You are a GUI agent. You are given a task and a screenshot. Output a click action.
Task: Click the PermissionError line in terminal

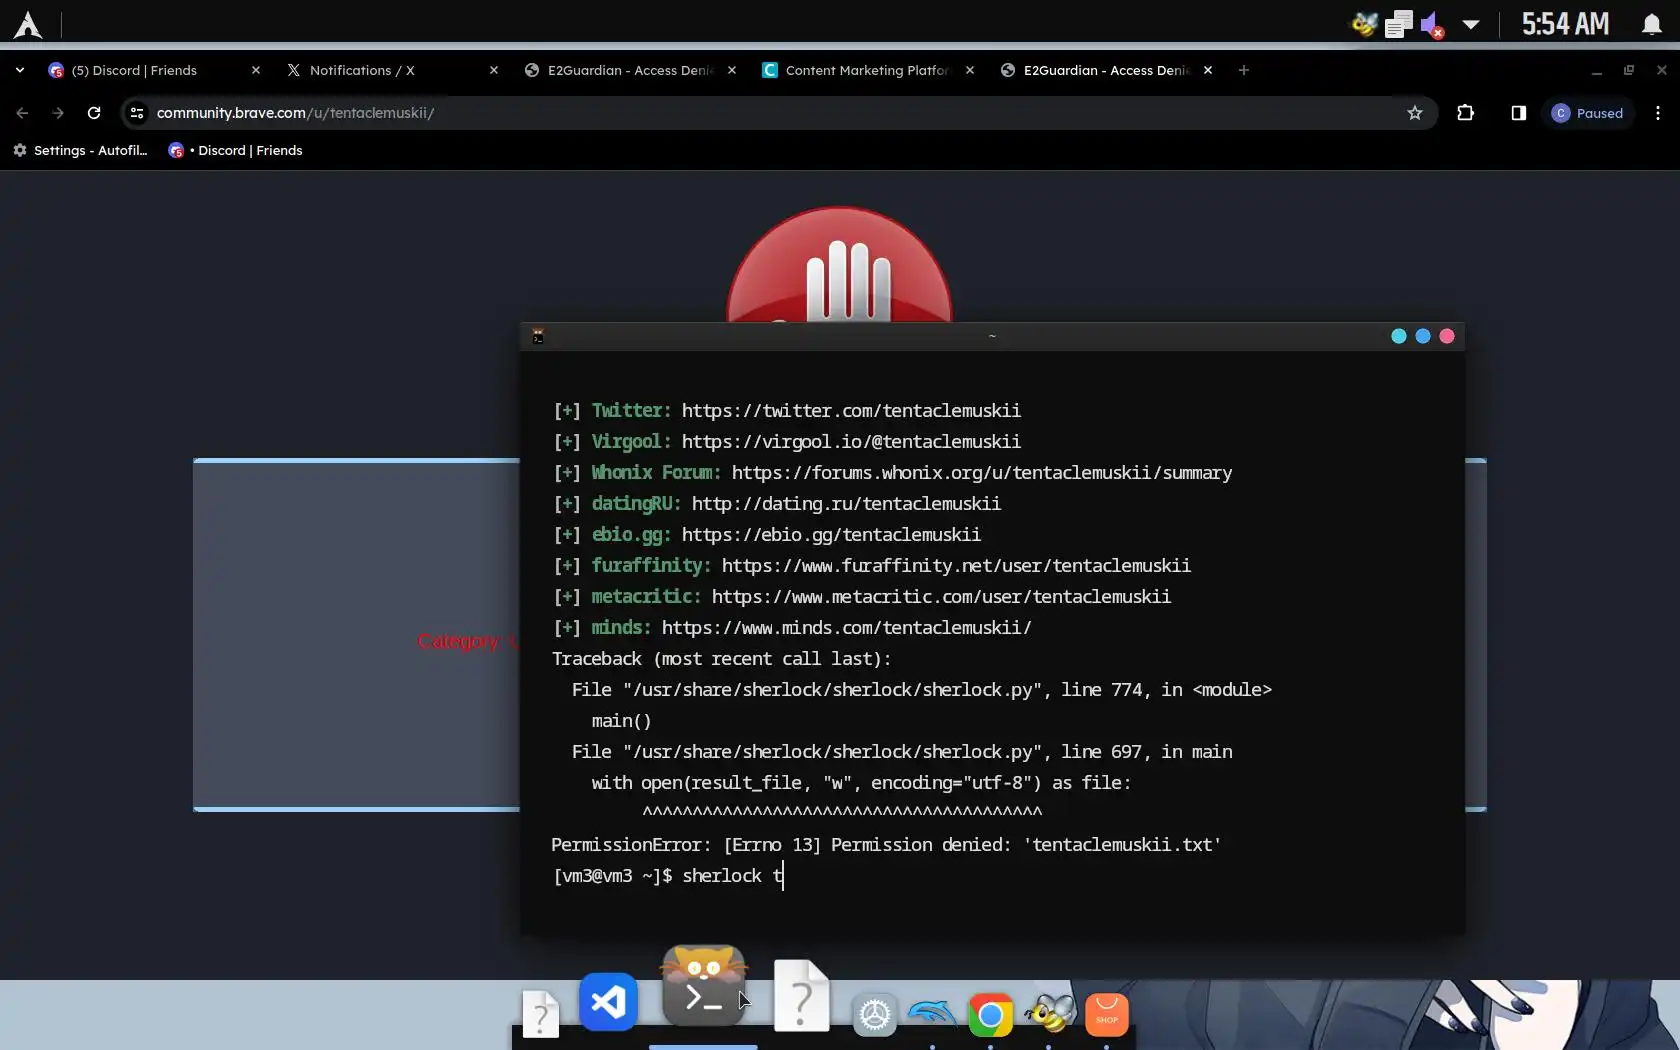886,845
